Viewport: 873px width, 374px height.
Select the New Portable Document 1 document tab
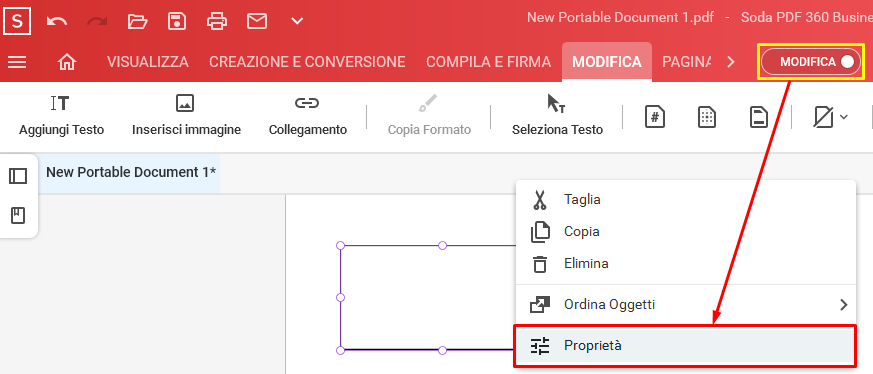[131, 173]
